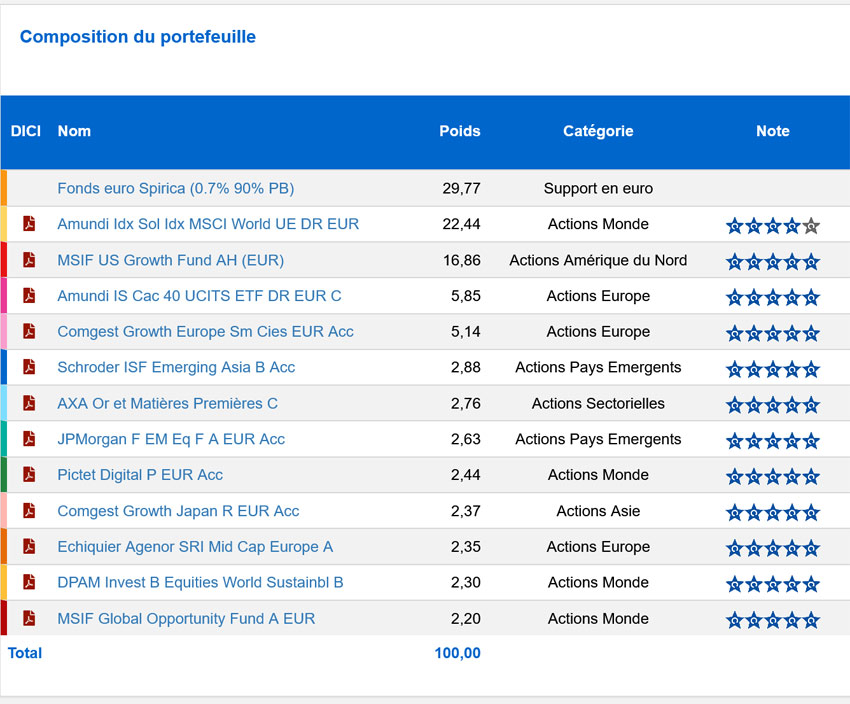Open DICI PDF for MSIF US Growth Fund
850x704 pixels.
pyautogui.click(x=29, y=260)
